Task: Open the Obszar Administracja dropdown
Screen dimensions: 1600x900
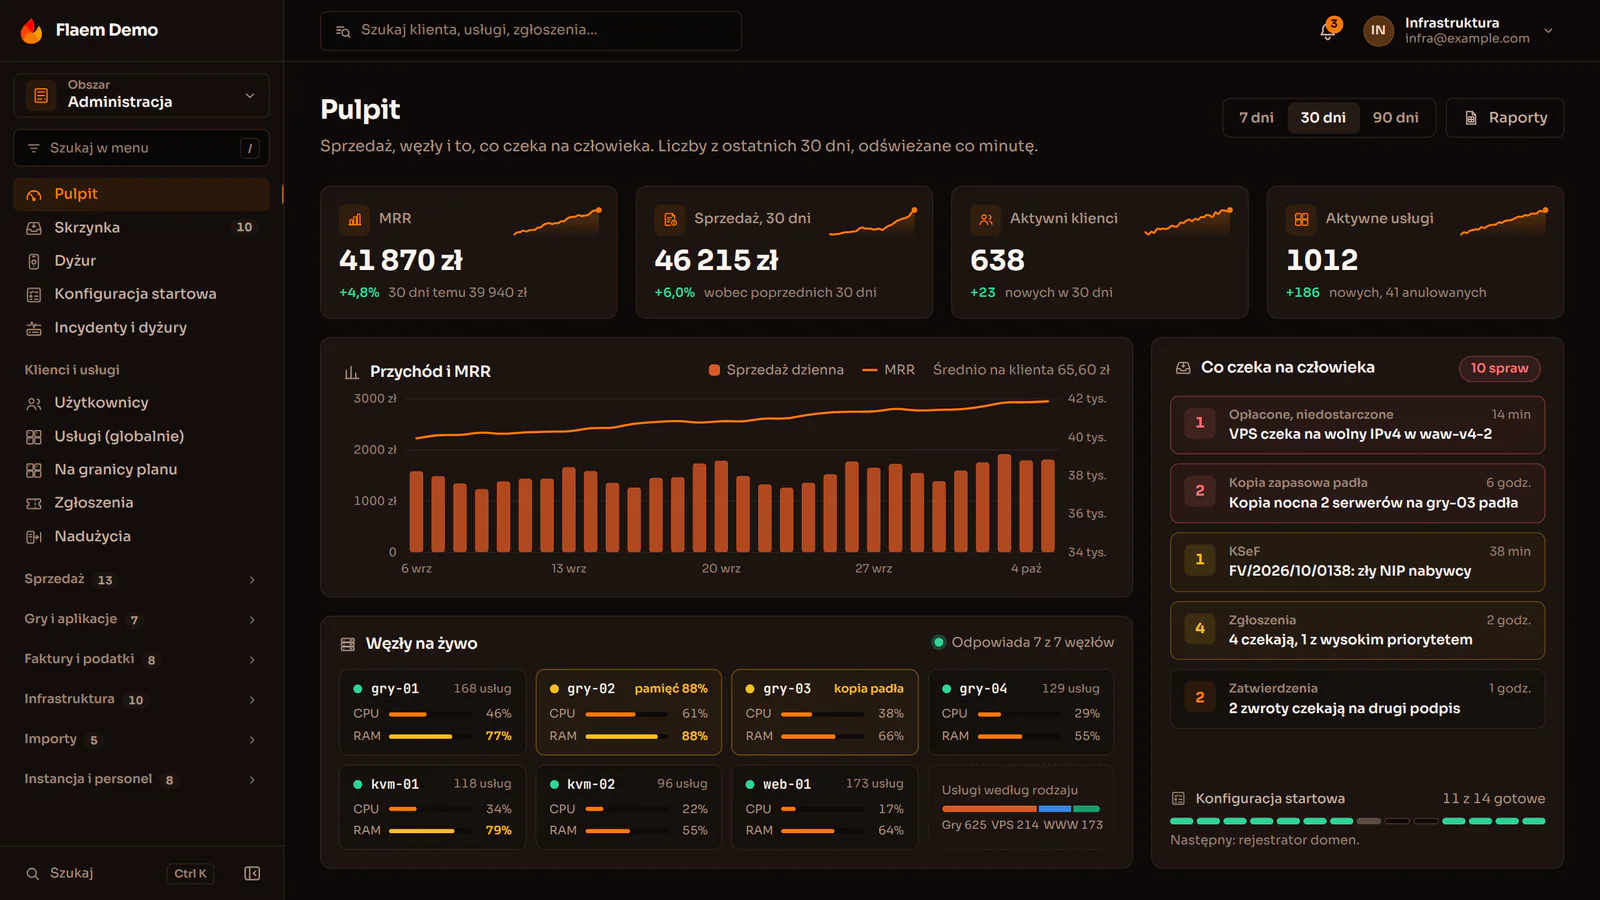Action: tap(141, 95)
